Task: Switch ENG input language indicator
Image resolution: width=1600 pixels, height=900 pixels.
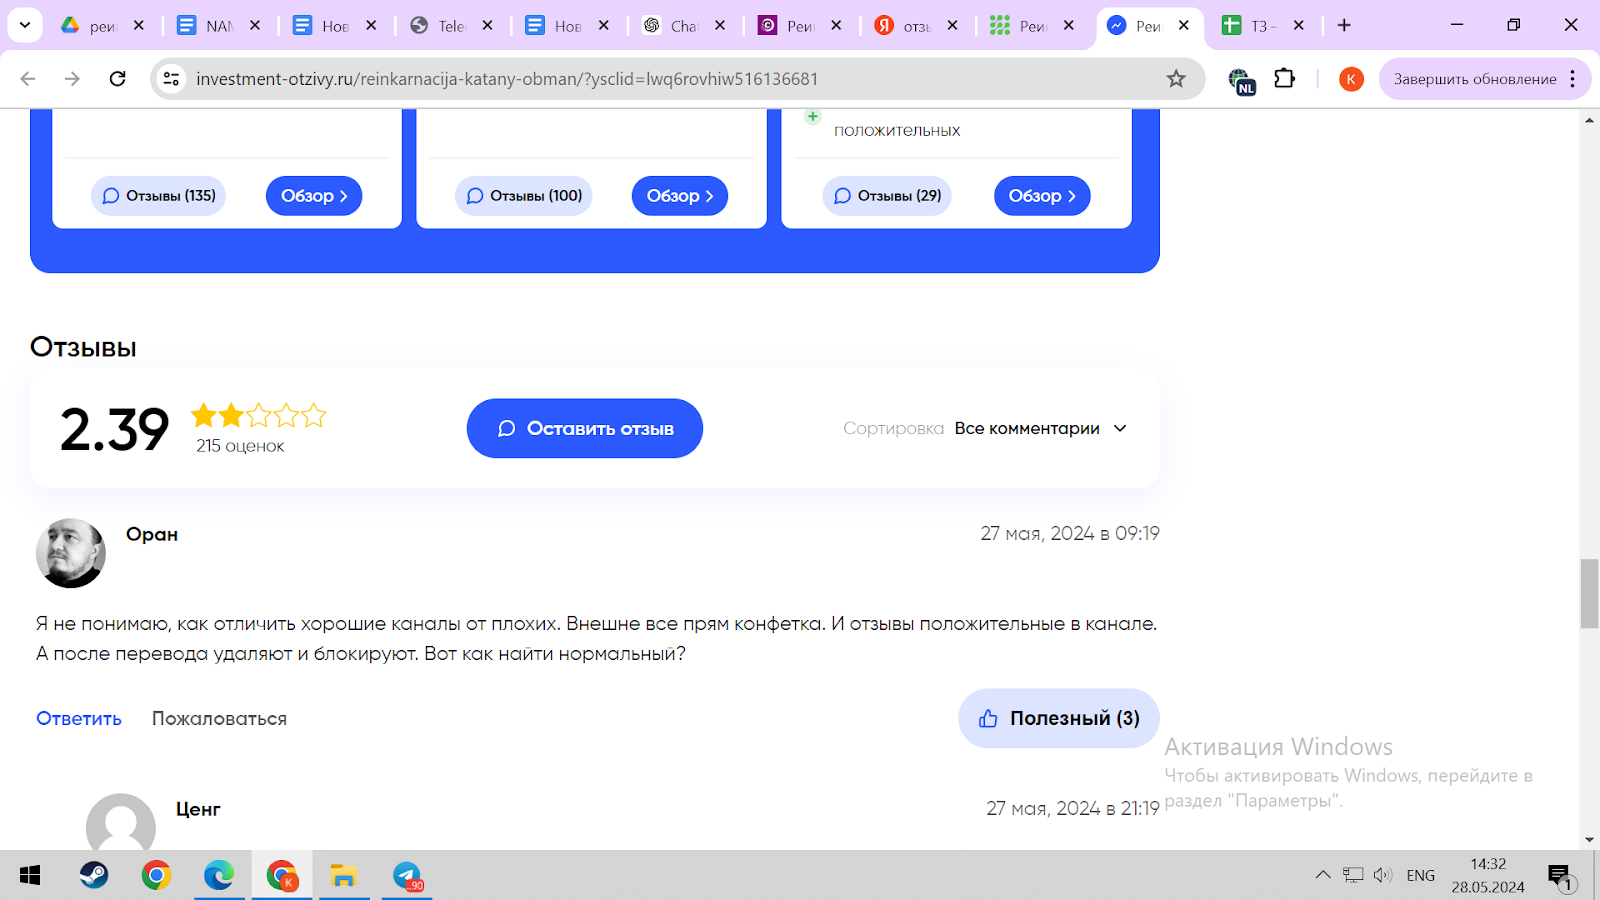Action: tap(1420, 875)
